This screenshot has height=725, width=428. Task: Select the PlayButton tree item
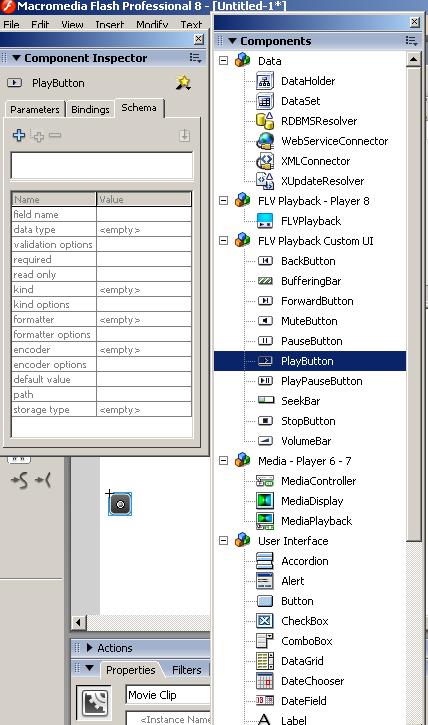[310, 361]
